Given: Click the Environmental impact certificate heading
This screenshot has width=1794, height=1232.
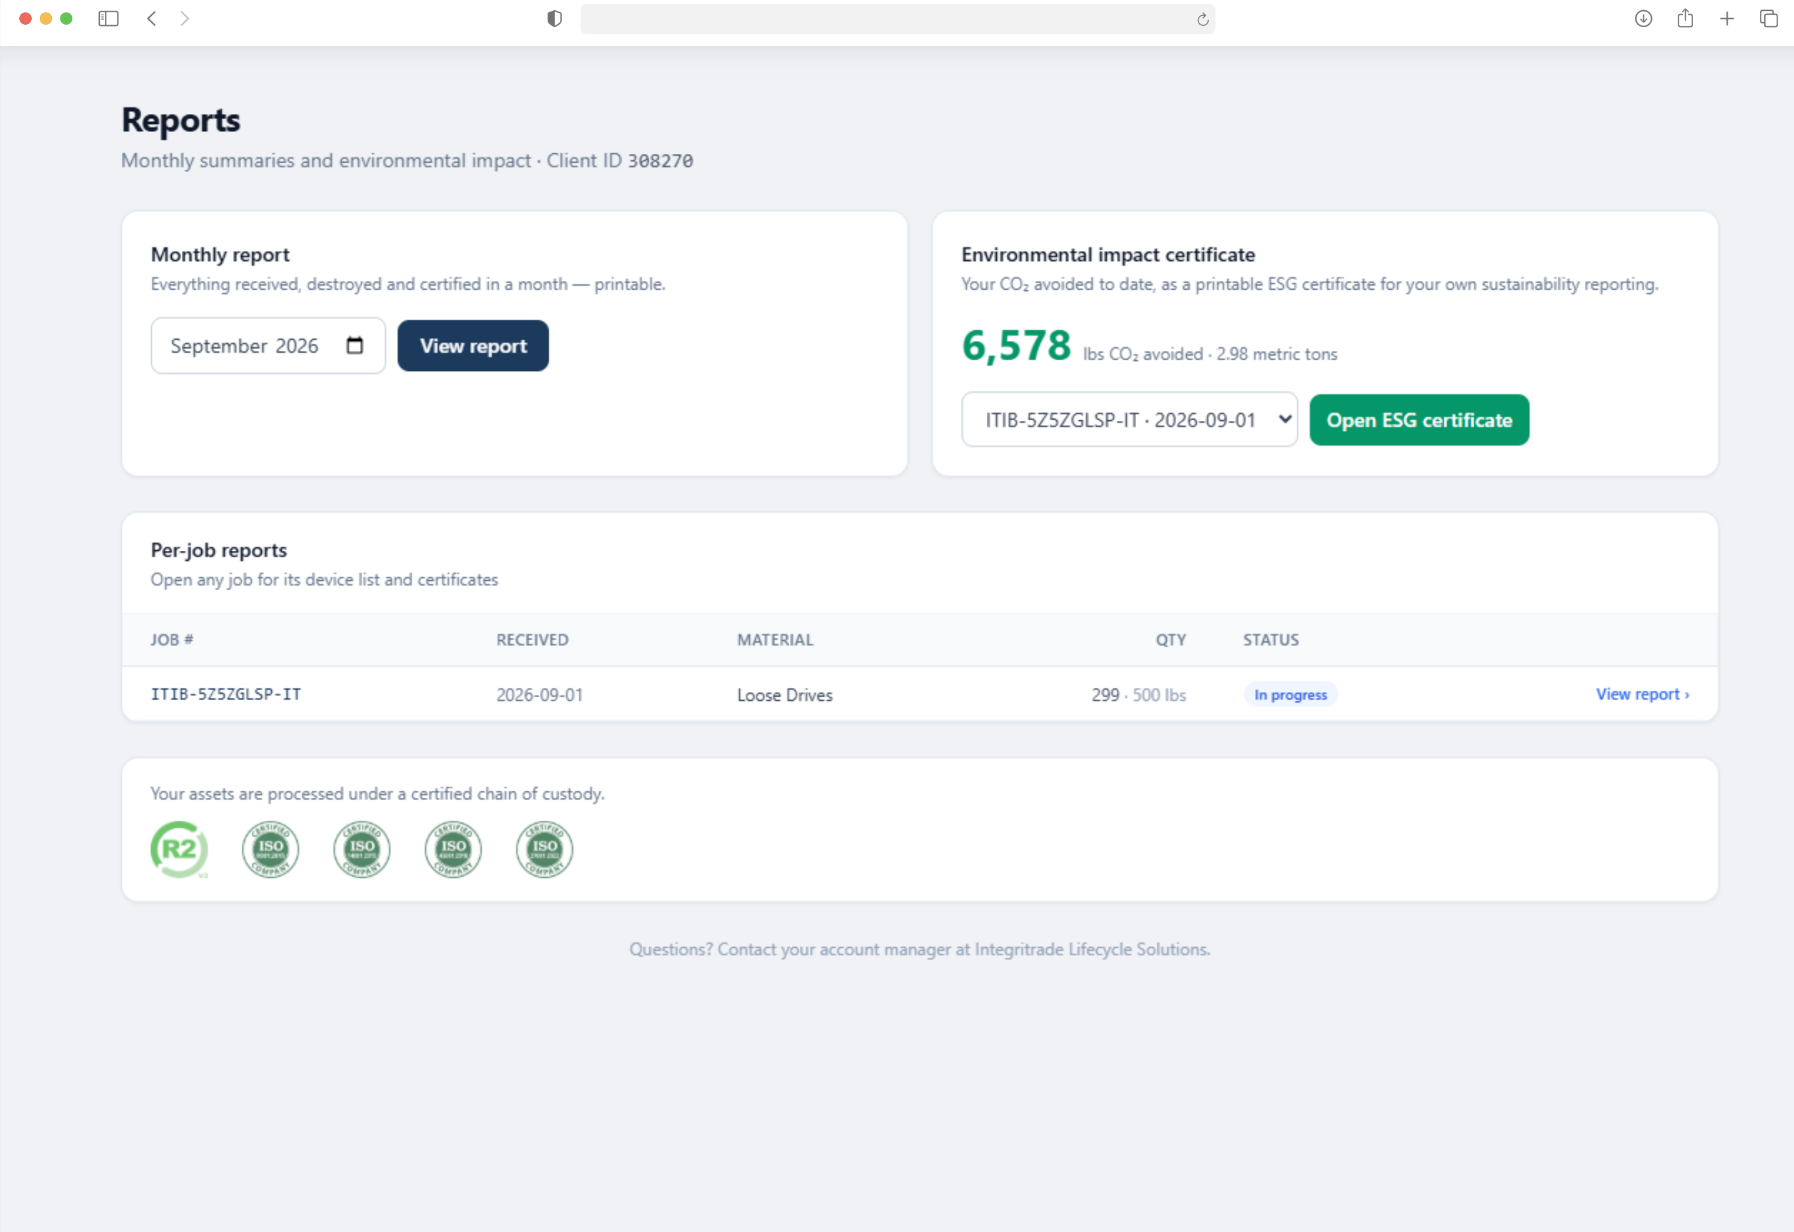Looking at the screenshot, I should tap(1108, 255).
